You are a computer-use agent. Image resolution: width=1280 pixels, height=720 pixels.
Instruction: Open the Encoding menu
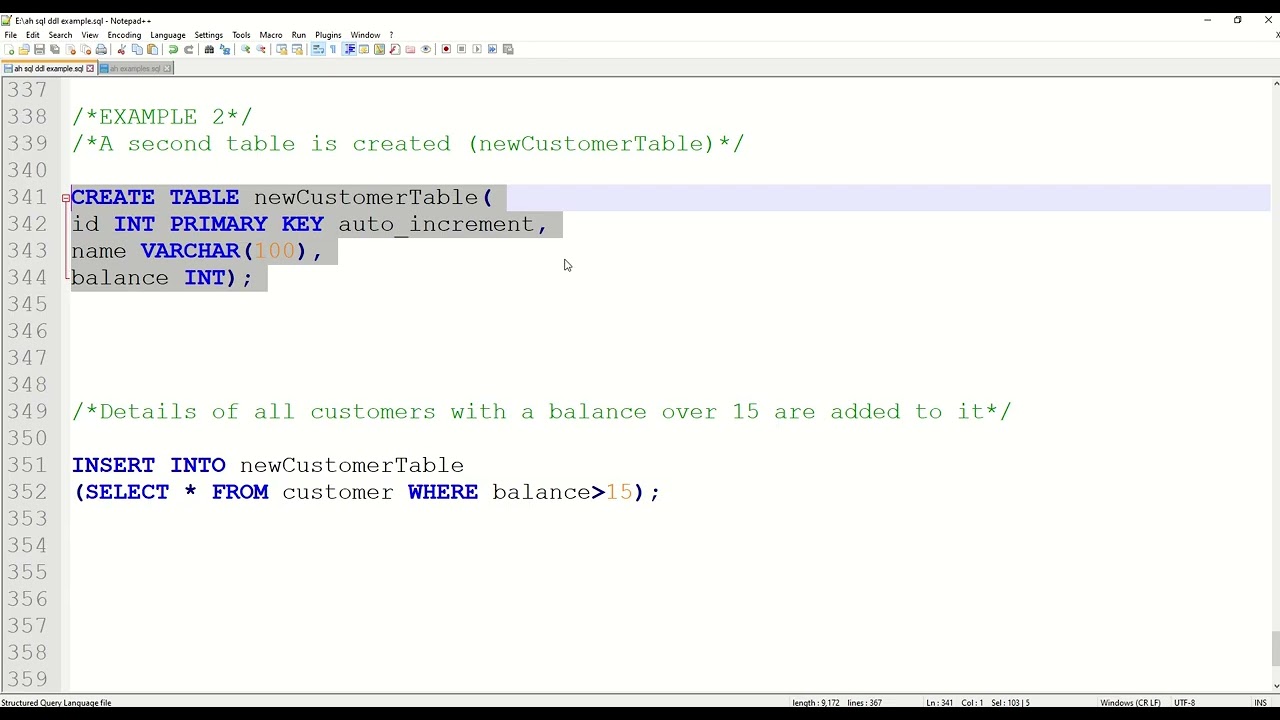[124, 35]
